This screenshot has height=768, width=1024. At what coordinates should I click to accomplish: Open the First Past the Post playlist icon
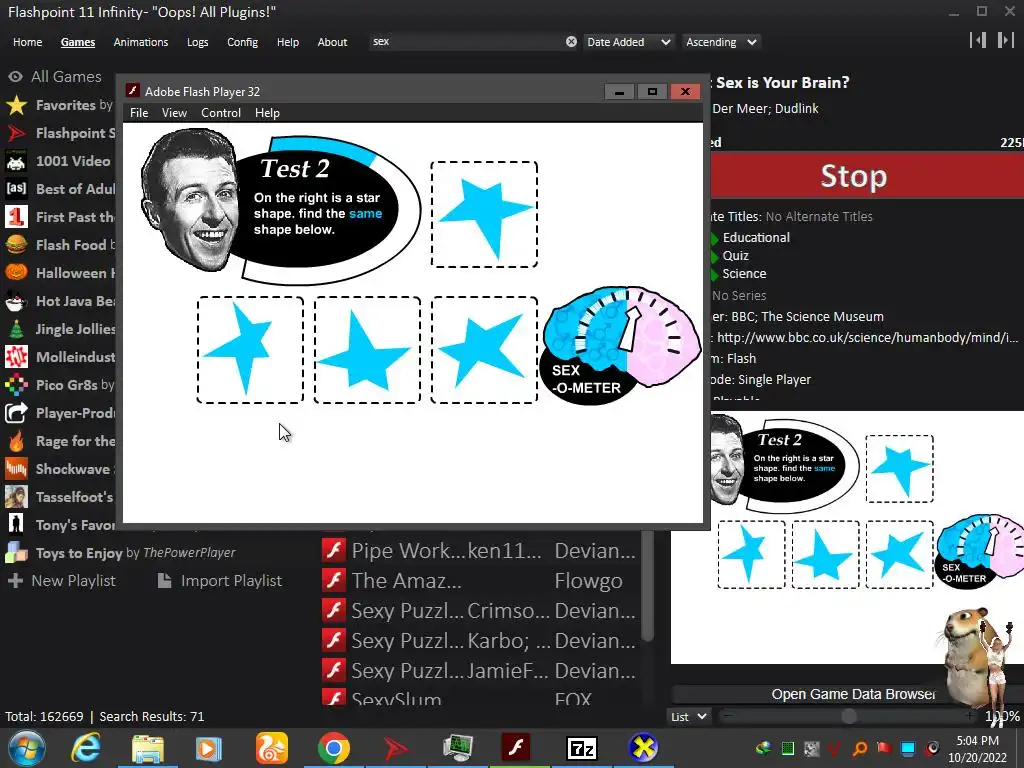pos(16,217)
